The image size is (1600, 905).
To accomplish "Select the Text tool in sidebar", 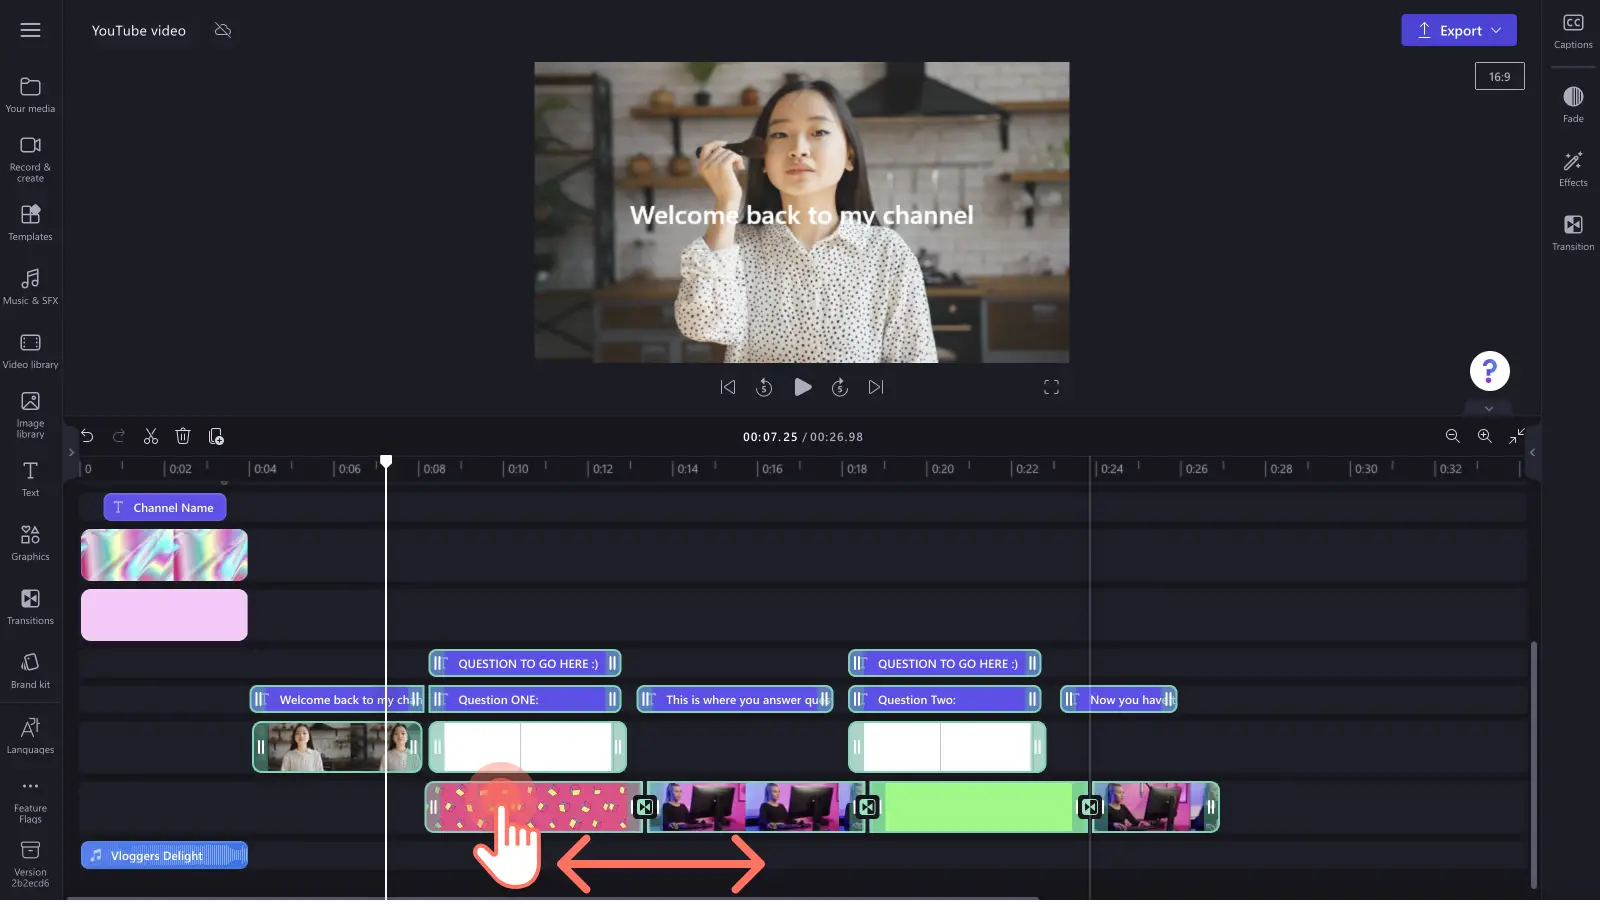I will 30,479.
